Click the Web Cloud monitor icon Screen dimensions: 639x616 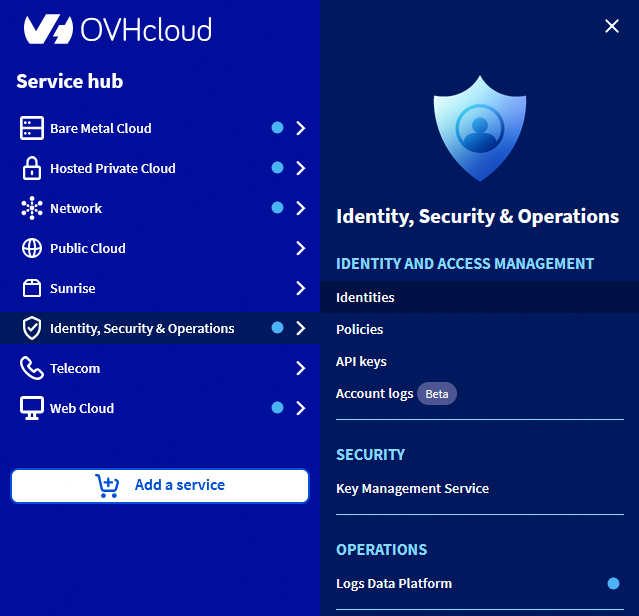coord(32,408)
